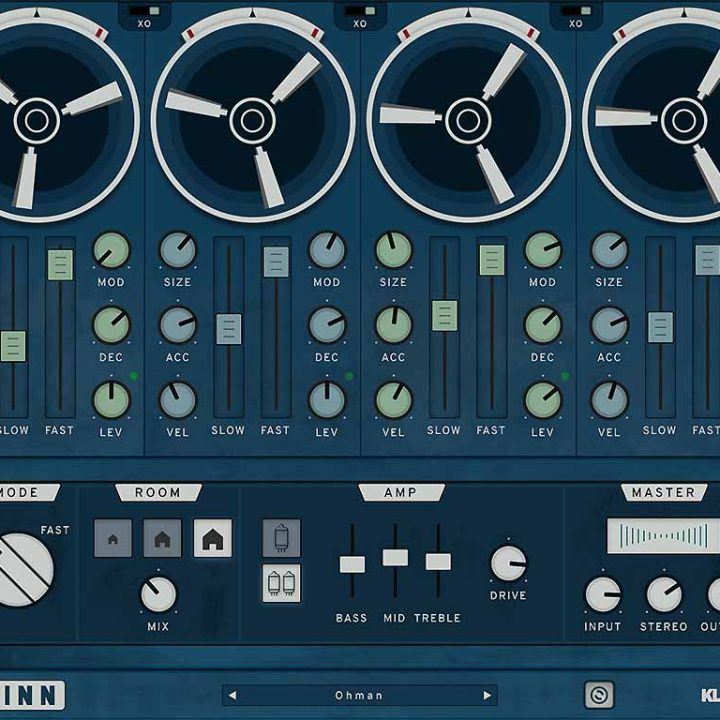Click the MASTER section label
The image size is (720, 720).
(x=664, y=492)
